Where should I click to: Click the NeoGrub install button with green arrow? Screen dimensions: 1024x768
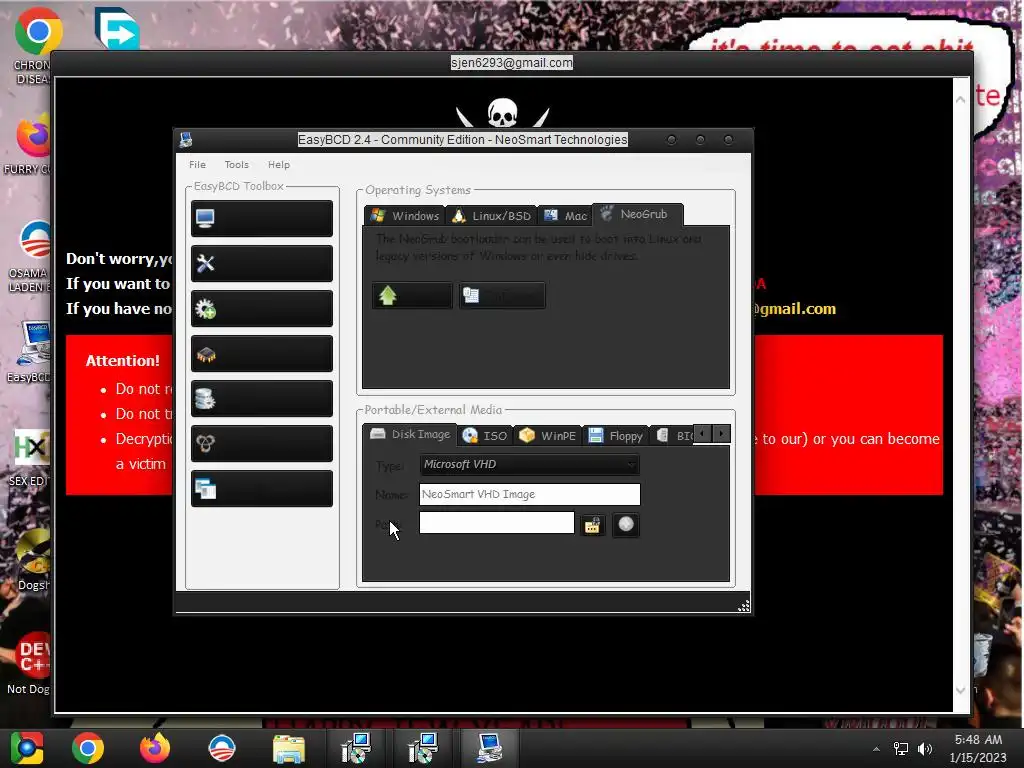[412, 296]
